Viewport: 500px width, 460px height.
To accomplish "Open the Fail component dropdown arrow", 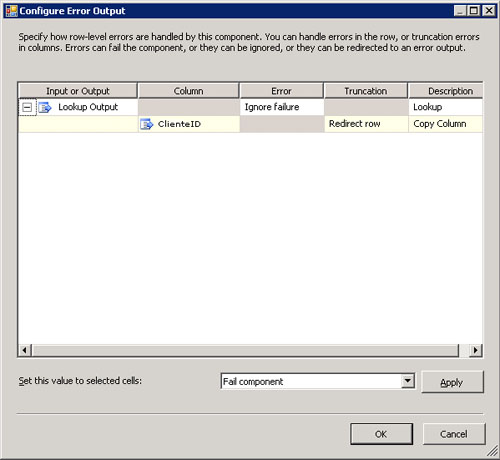I will (408, 381).
